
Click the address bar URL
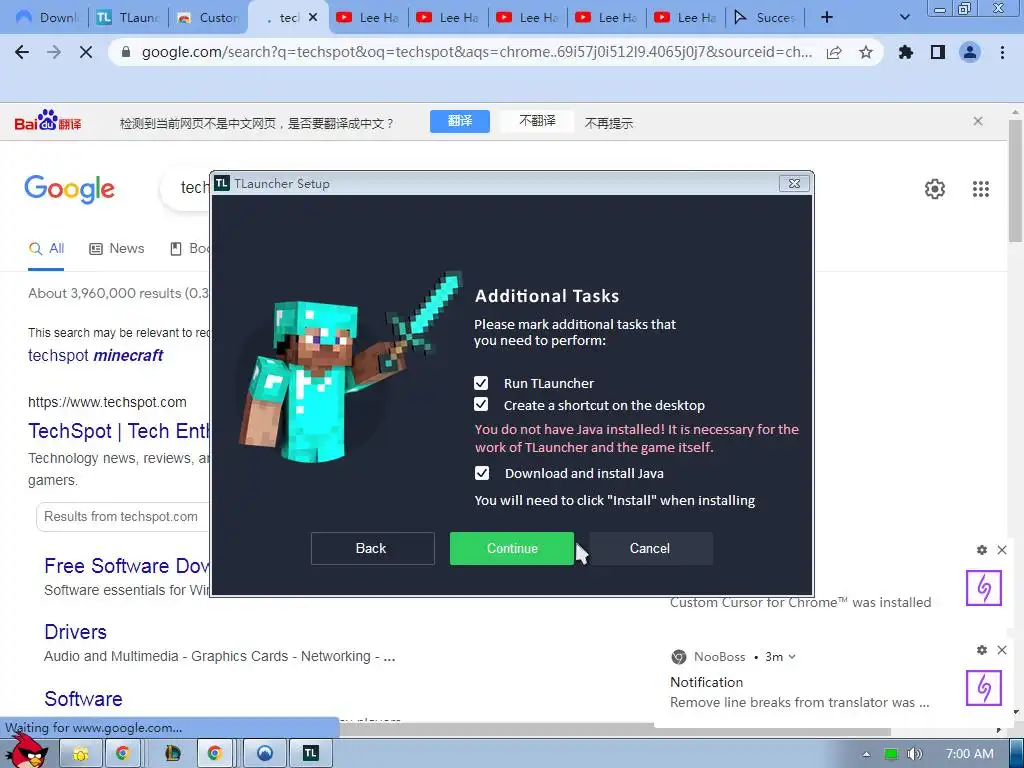pyautogui.click(x=477, y=52)
